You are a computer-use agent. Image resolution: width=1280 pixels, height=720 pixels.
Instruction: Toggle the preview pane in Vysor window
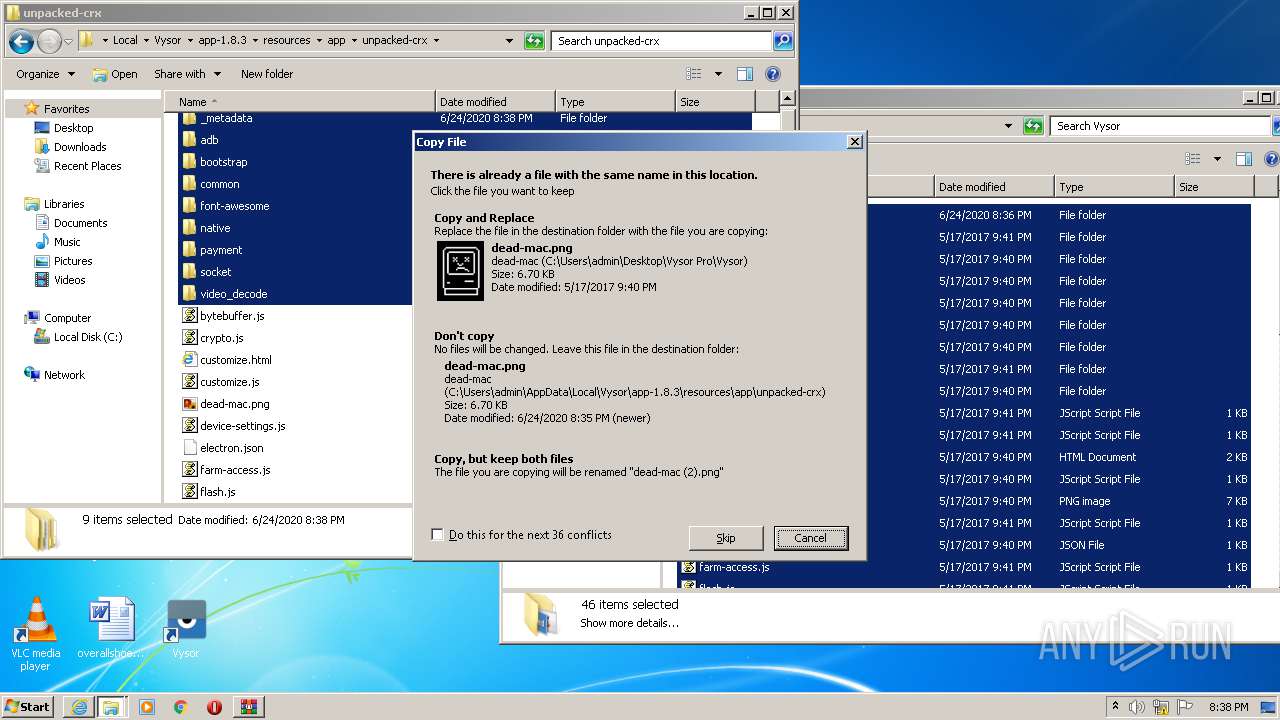click(x=1243, y=159)
